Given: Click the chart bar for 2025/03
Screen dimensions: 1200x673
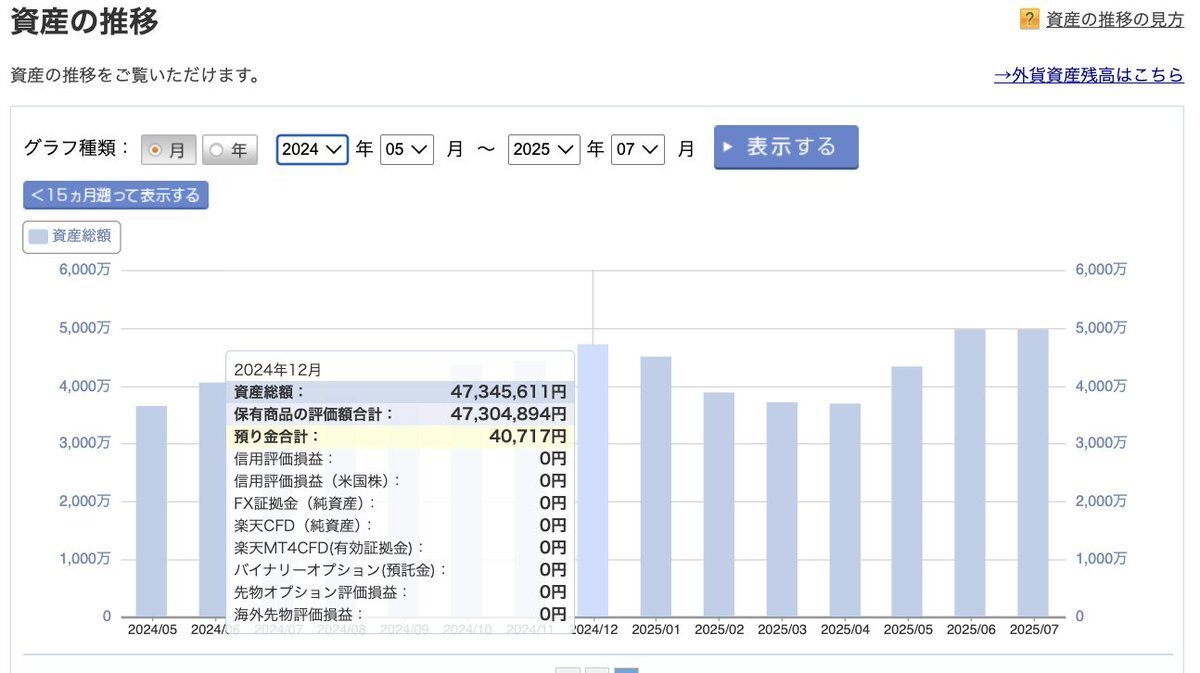Looking at the screenshot, I should pyautogui.click(x=782, y=510).
